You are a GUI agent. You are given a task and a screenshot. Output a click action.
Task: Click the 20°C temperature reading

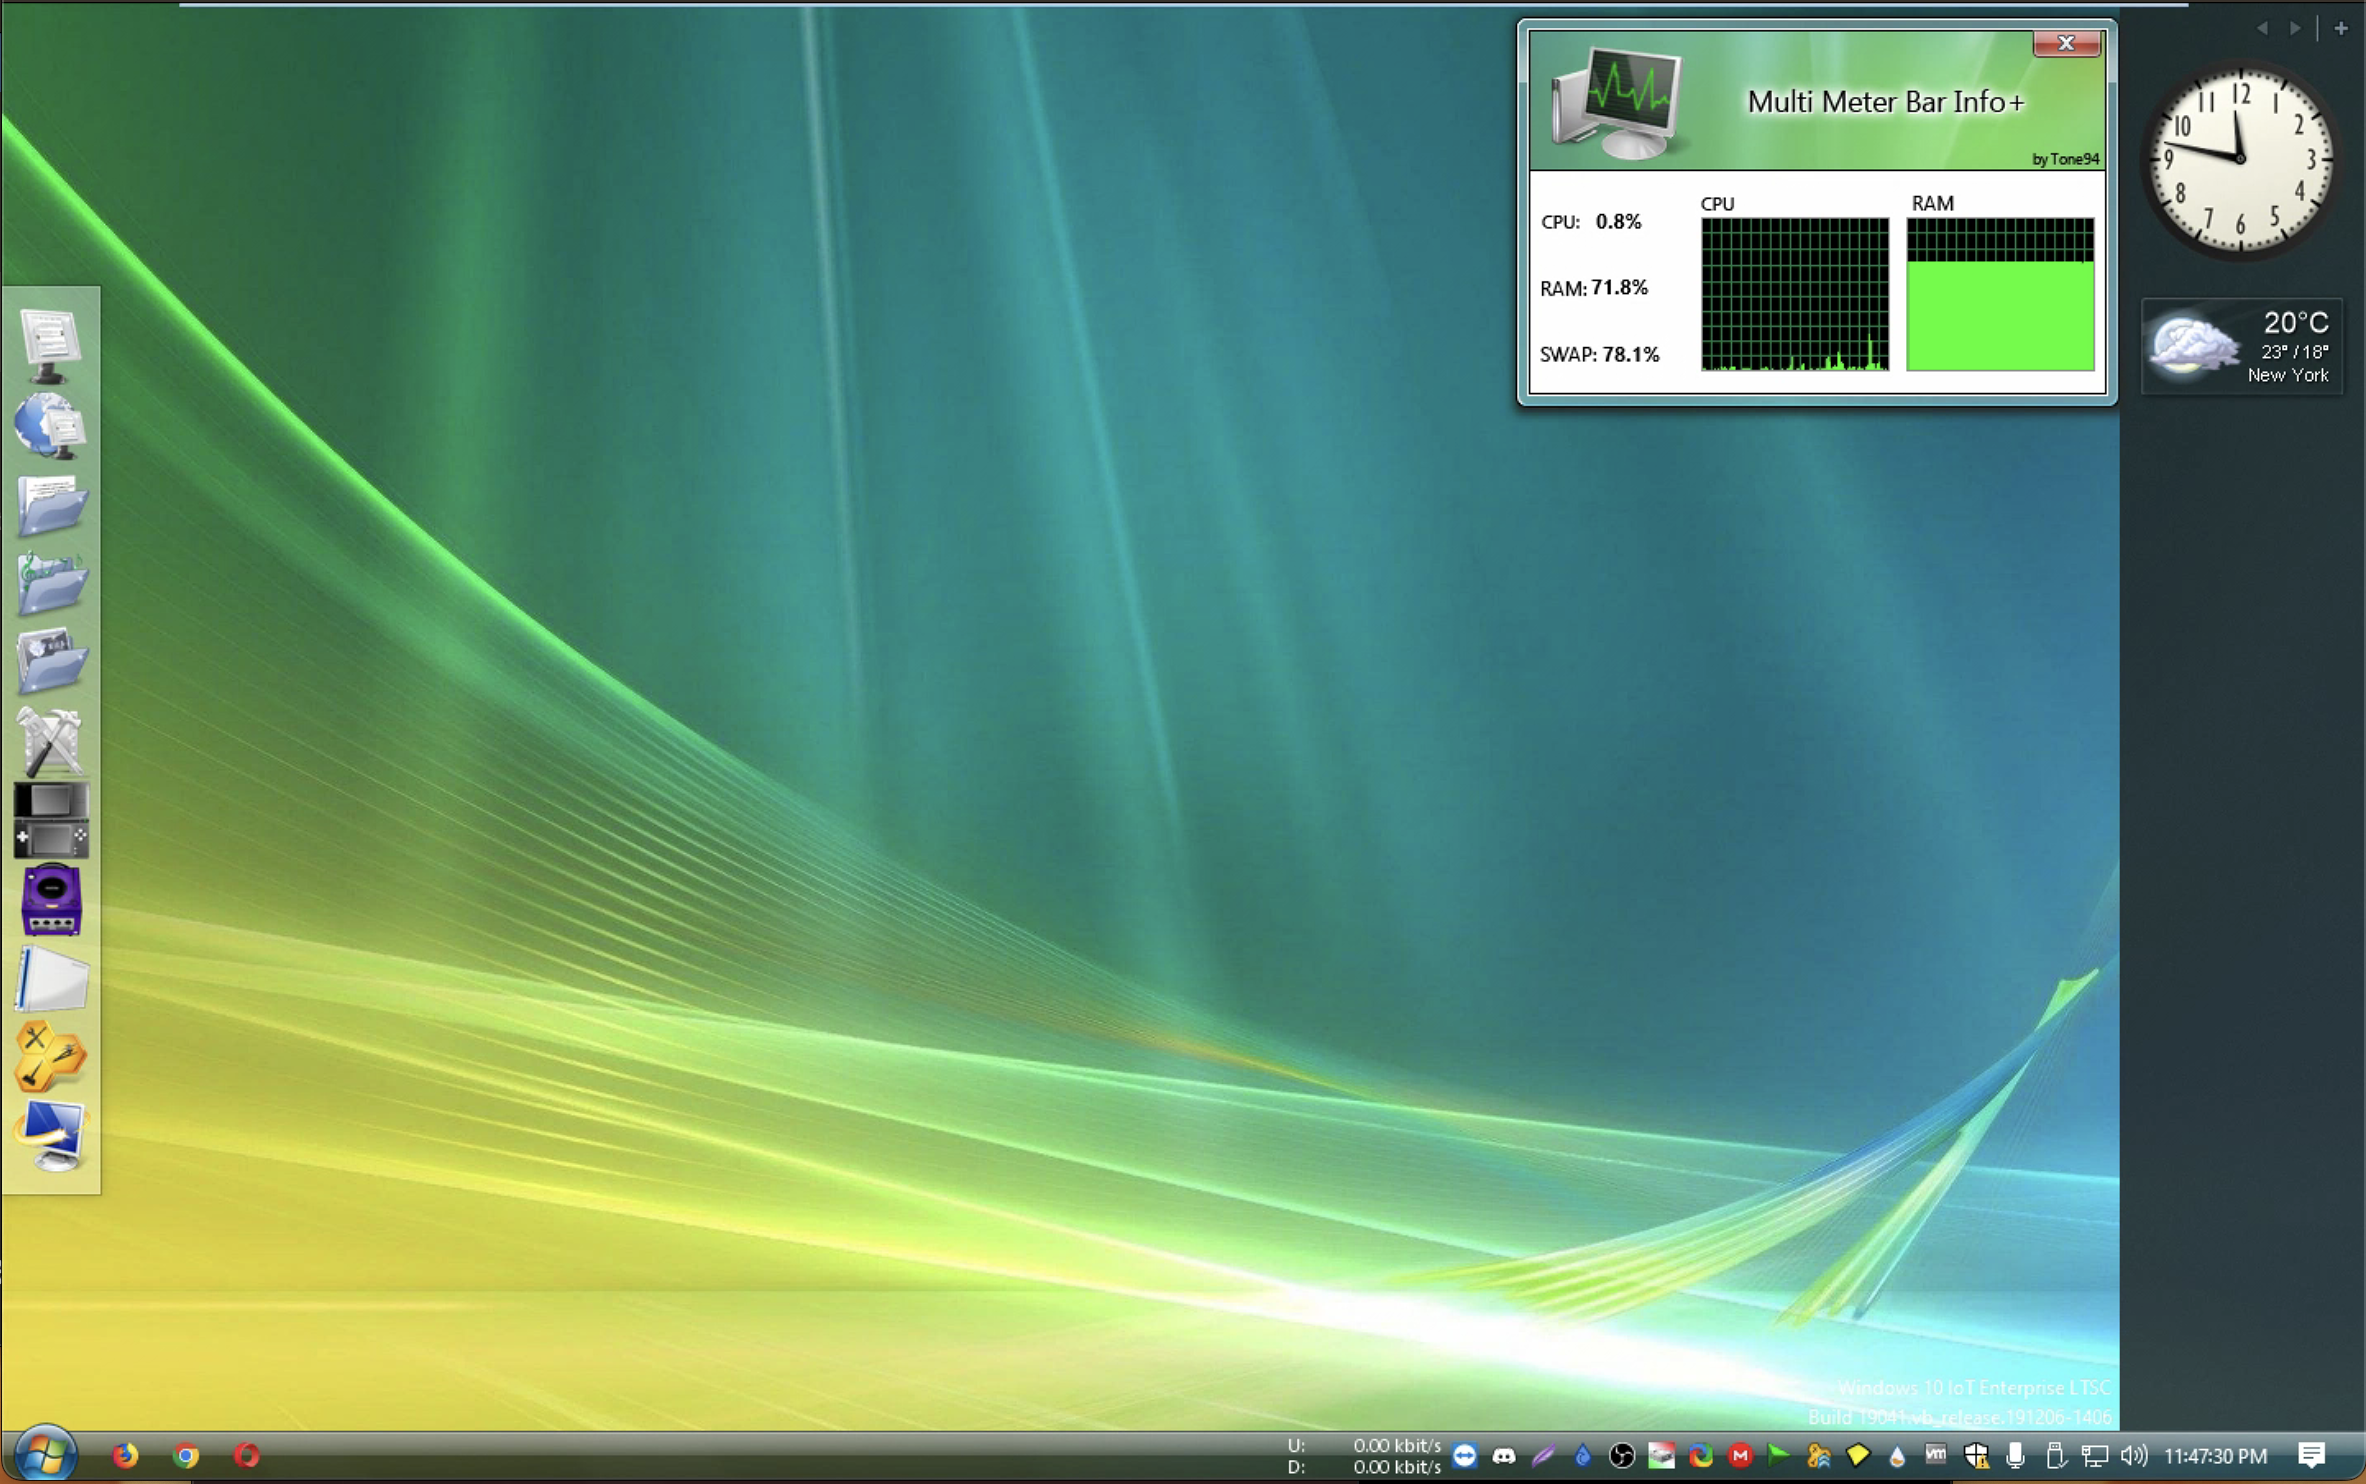click(x=2296, y=322)
